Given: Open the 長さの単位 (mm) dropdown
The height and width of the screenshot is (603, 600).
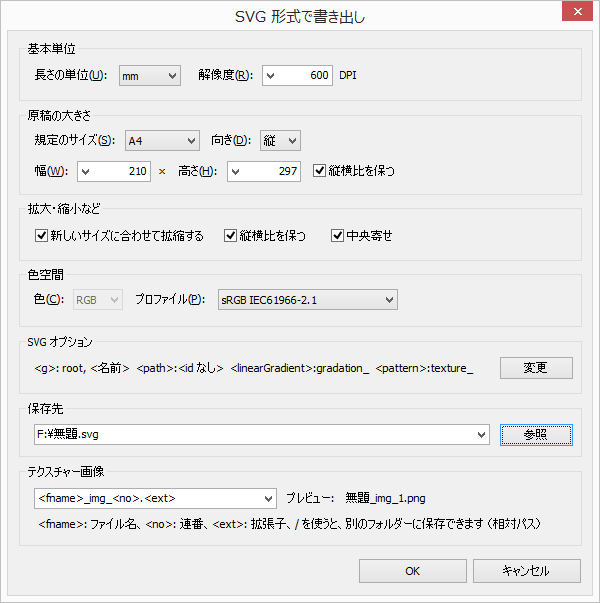Looking at the screenshot, I should pyautogui.click(x=150, y=76).
